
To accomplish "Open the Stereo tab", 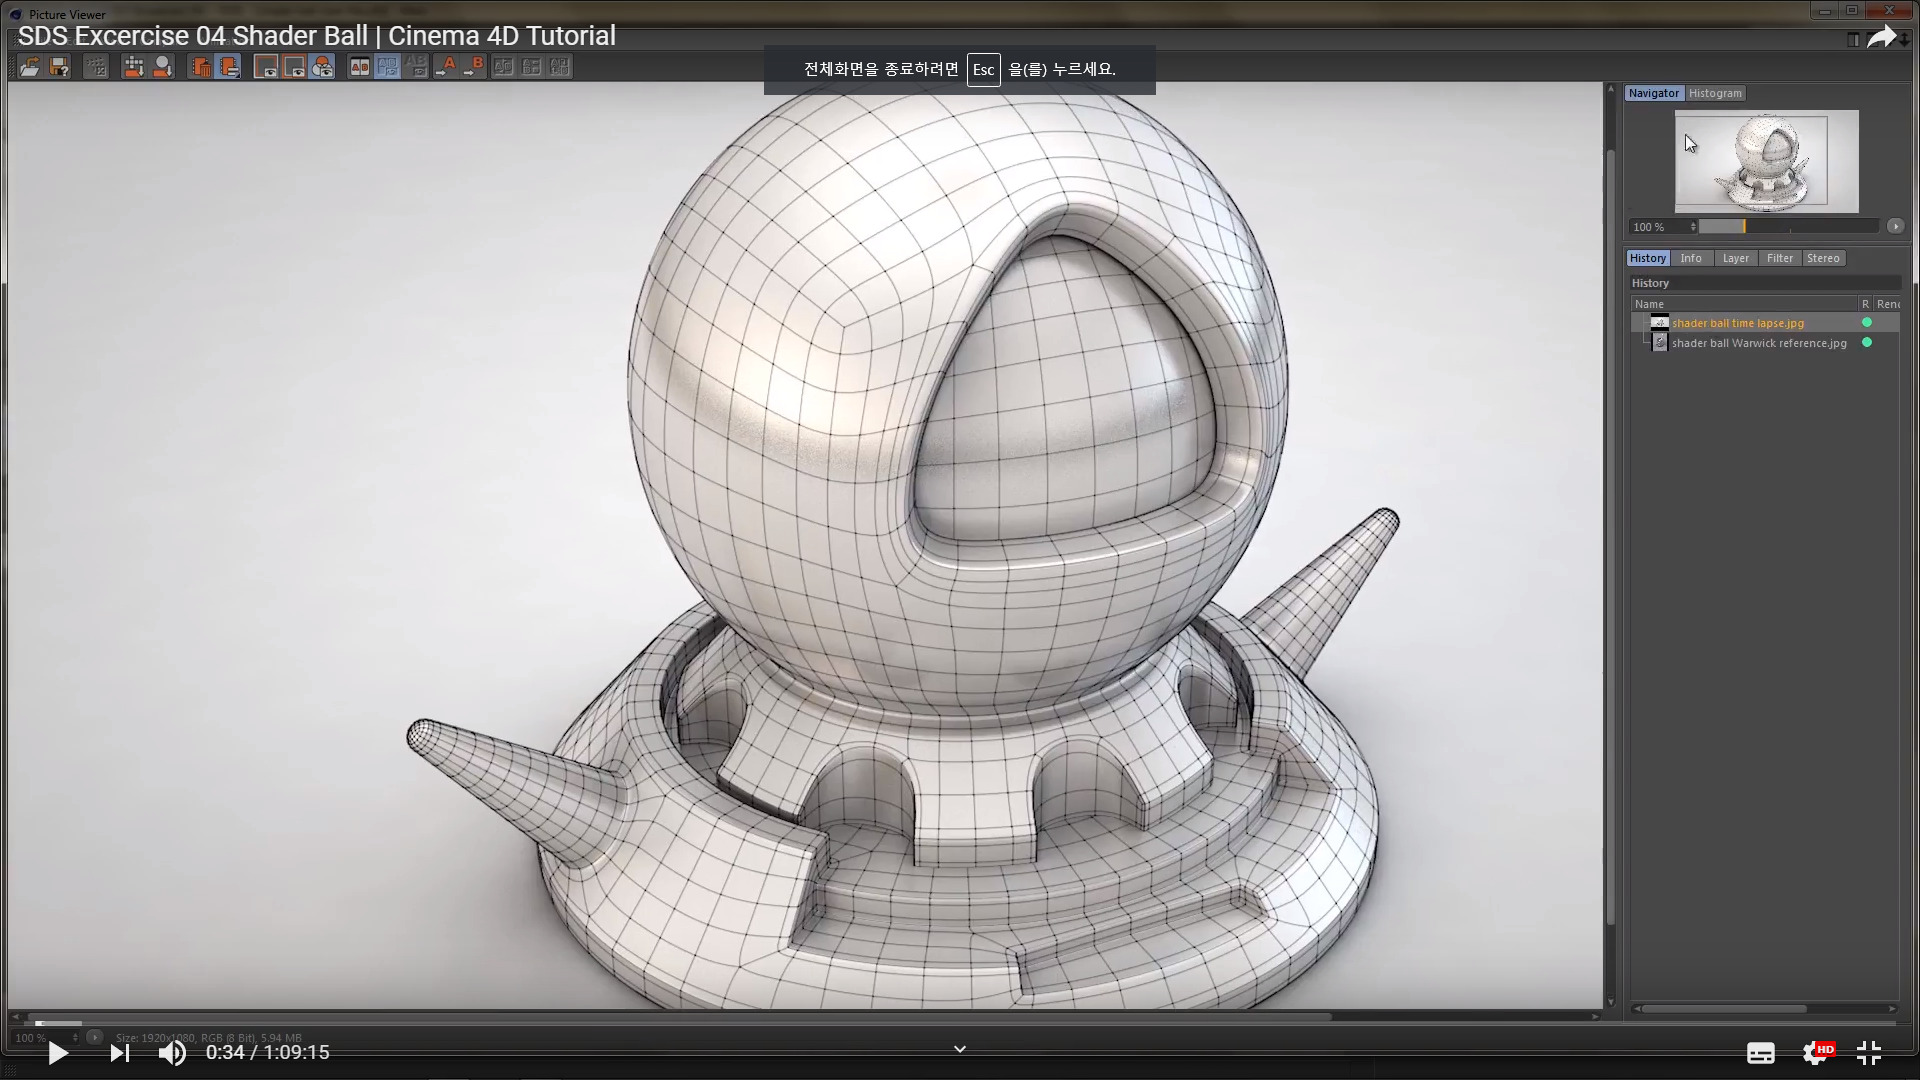I will tap(1823, 258).
